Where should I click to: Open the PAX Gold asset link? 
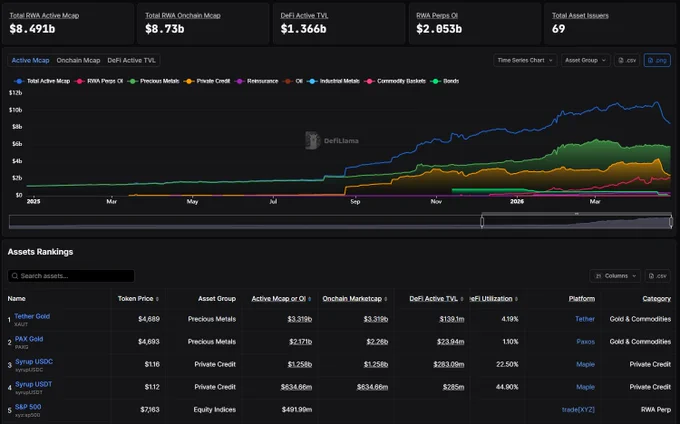click(x=29, y=339)
